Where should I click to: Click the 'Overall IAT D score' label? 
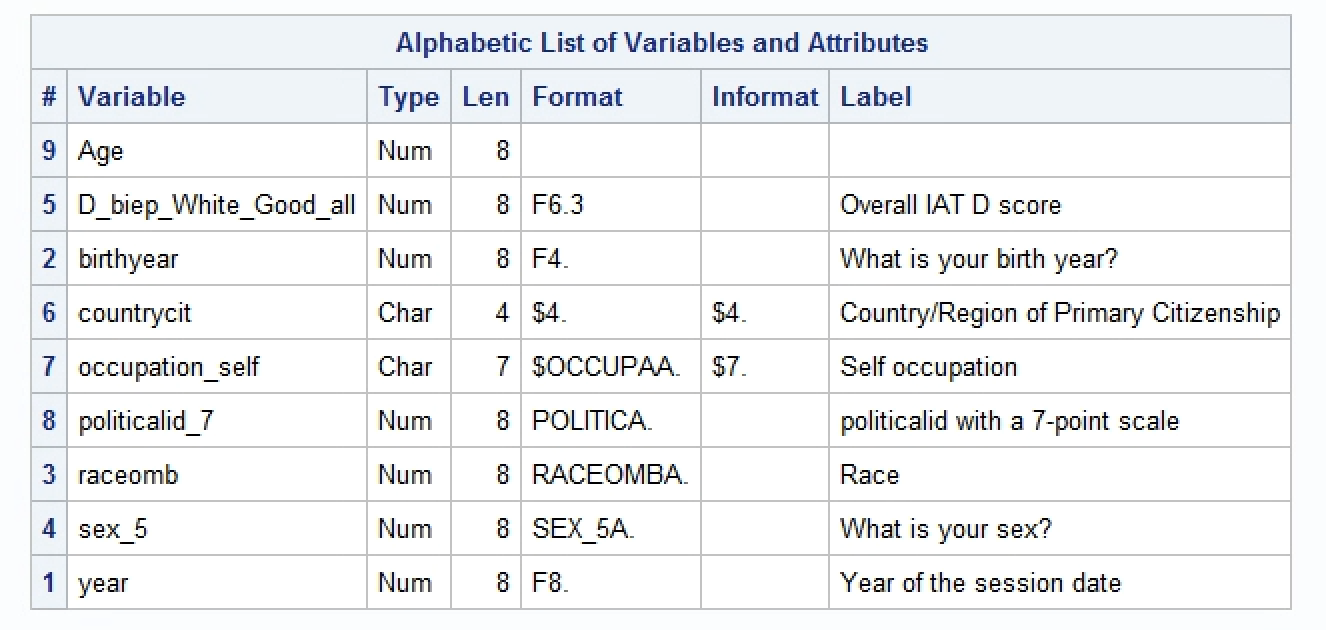950,205
